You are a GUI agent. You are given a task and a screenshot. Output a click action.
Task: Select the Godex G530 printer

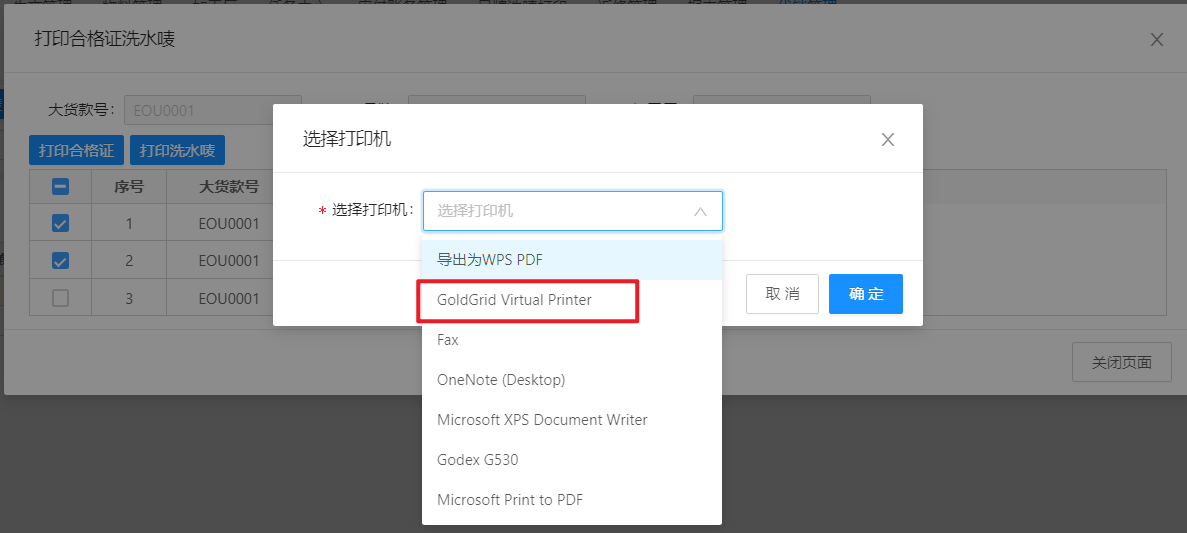[x=571, y=460]
